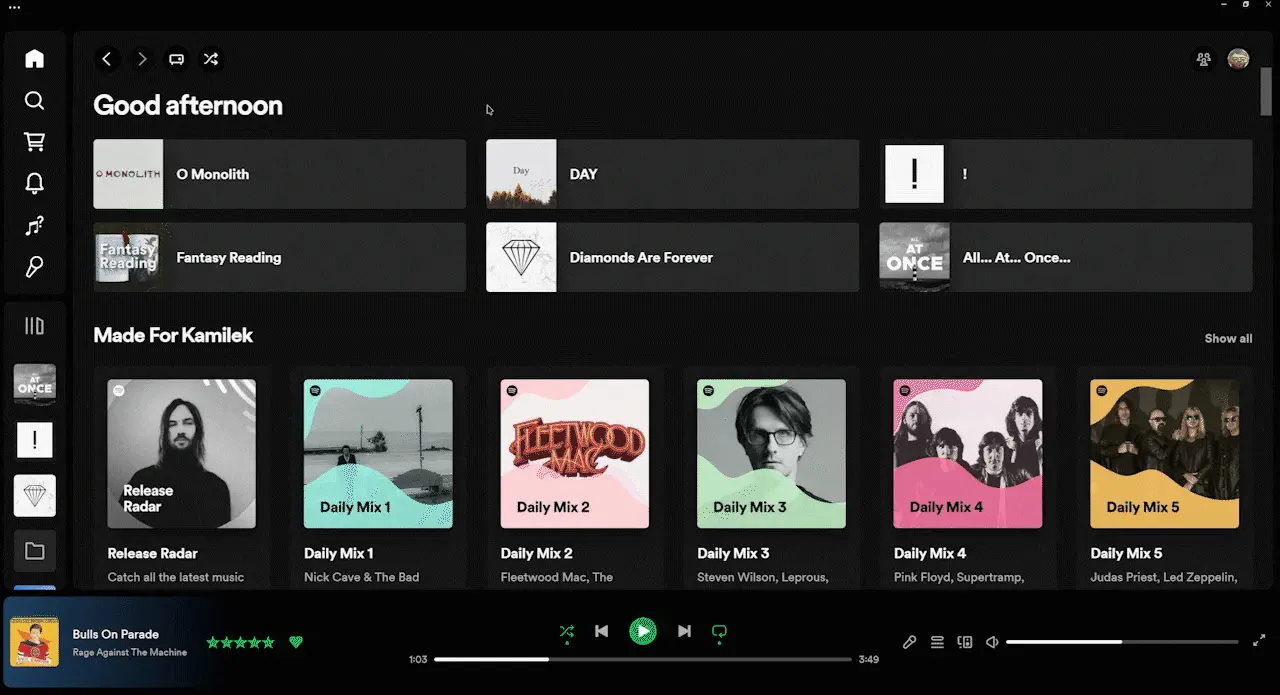Open the Made For Kamilek section heading
The image size is (1280, 695).
point(173,335)
